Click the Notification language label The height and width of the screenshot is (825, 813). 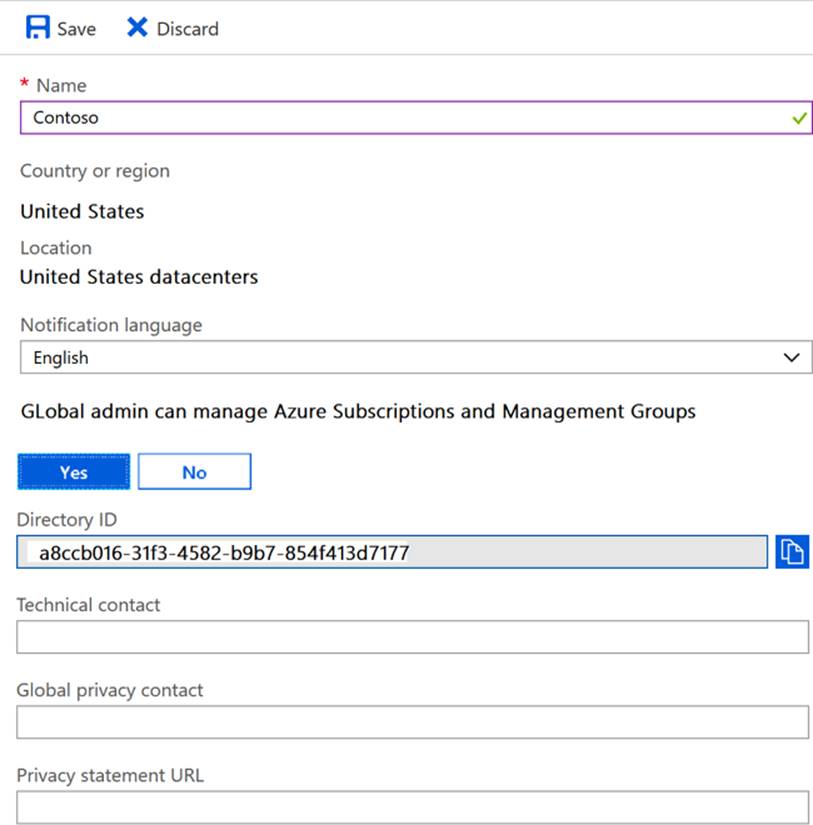(x=111, y=325)
